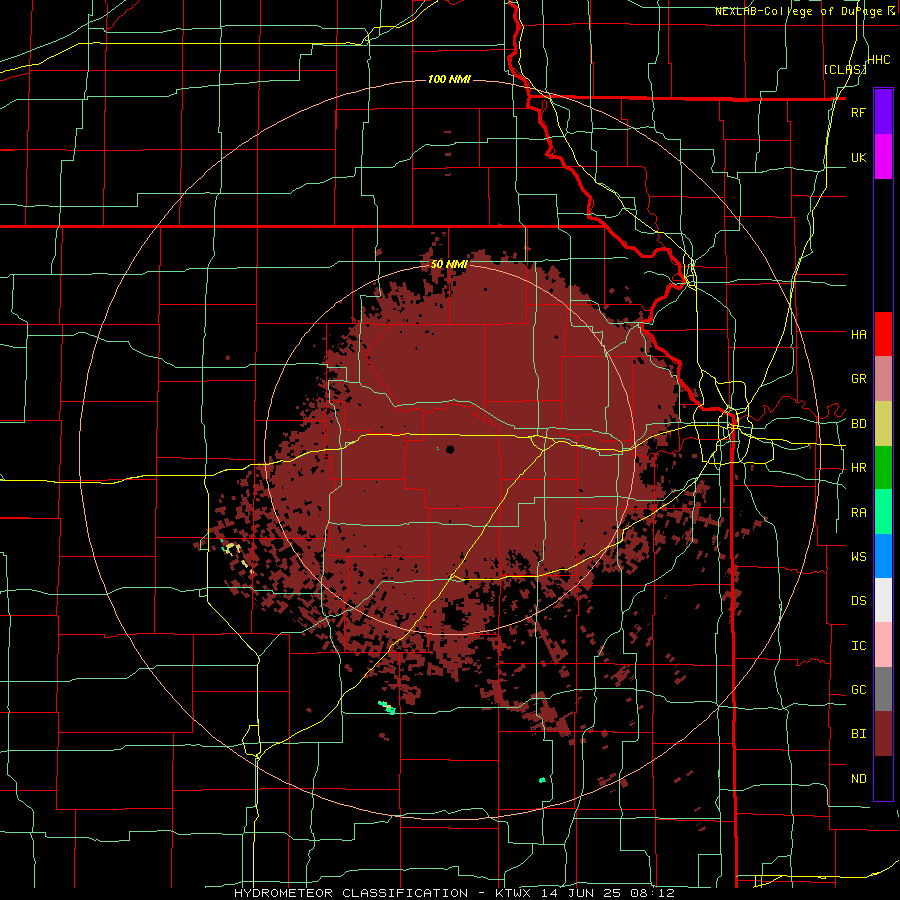Select the GR legend color block

click(883, 378)
